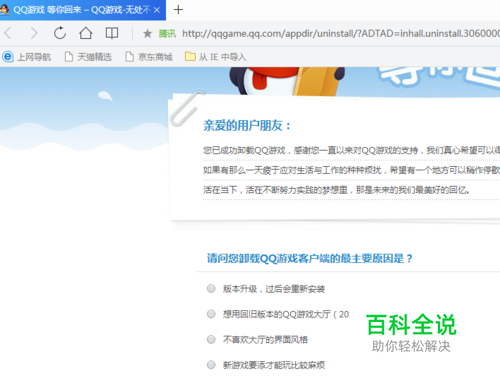This screenshot has height=385, width=500.
Task: Reload the page with the refresh icon
Action: coord(60,33)
